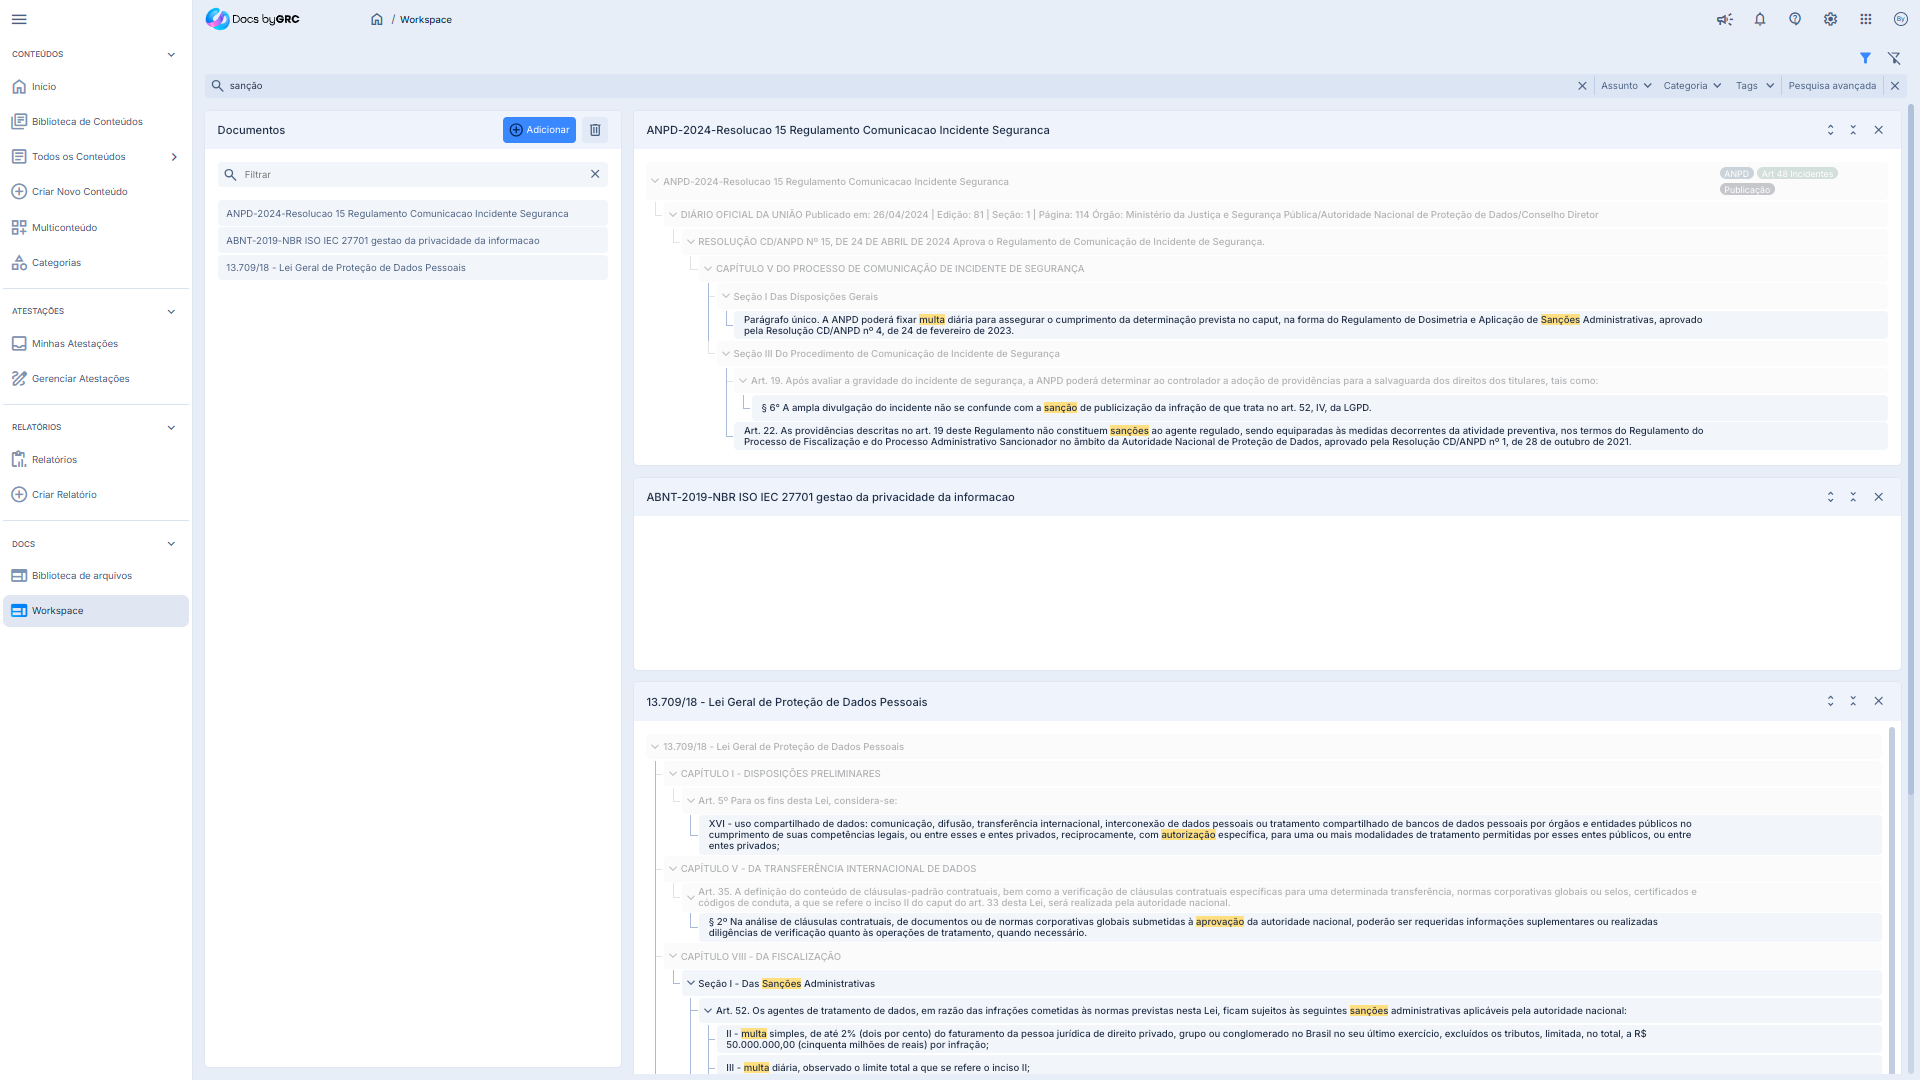
Task: Toggle the hamburger sidebar menu
Action: click(x=19, y=19)
